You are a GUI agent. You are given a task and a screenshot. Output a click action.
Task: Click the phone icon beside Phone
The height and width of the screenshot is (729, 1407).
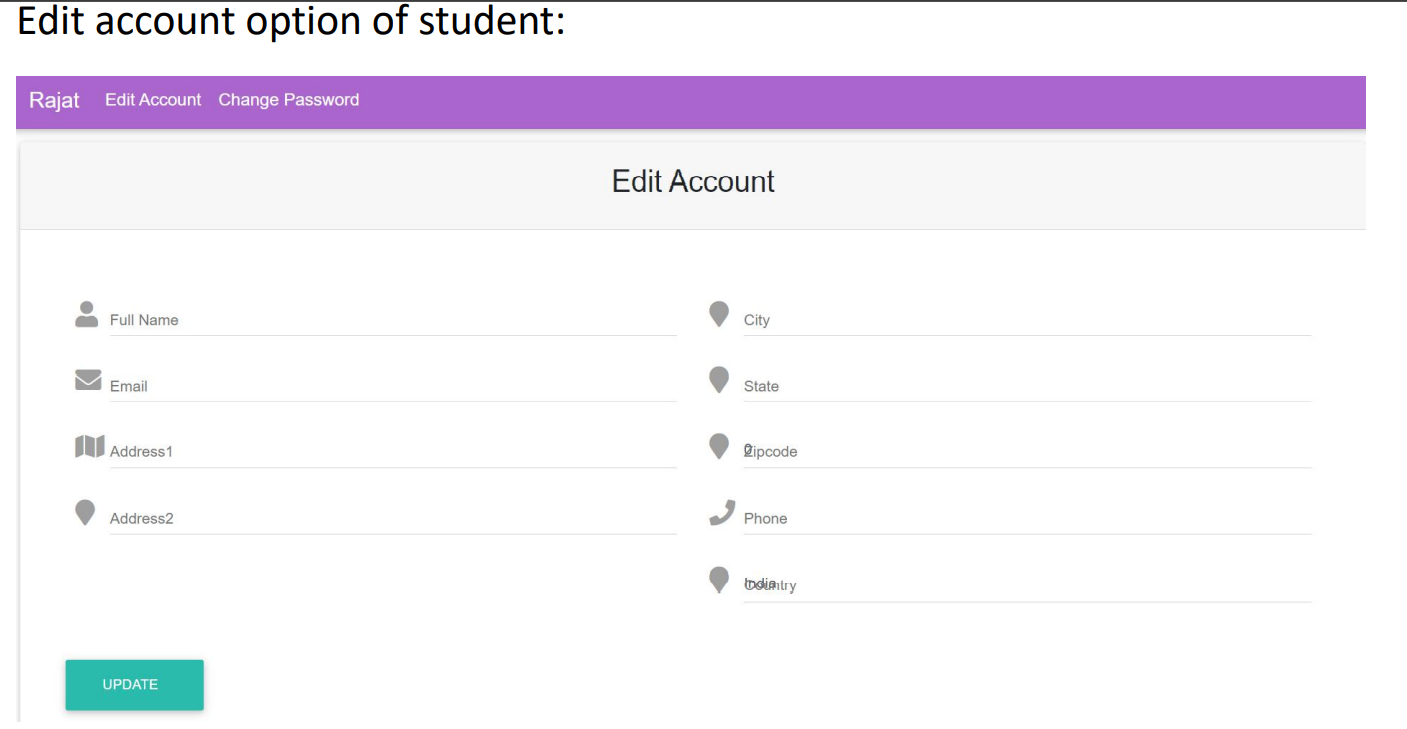[721, 511]
